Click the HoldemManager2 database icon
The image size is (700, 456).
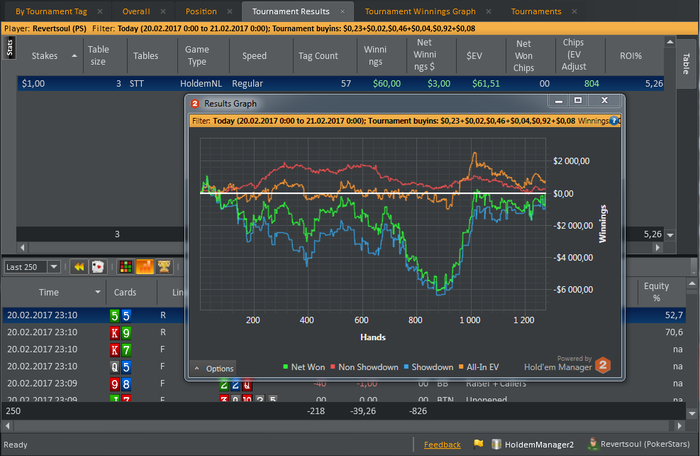496,444
